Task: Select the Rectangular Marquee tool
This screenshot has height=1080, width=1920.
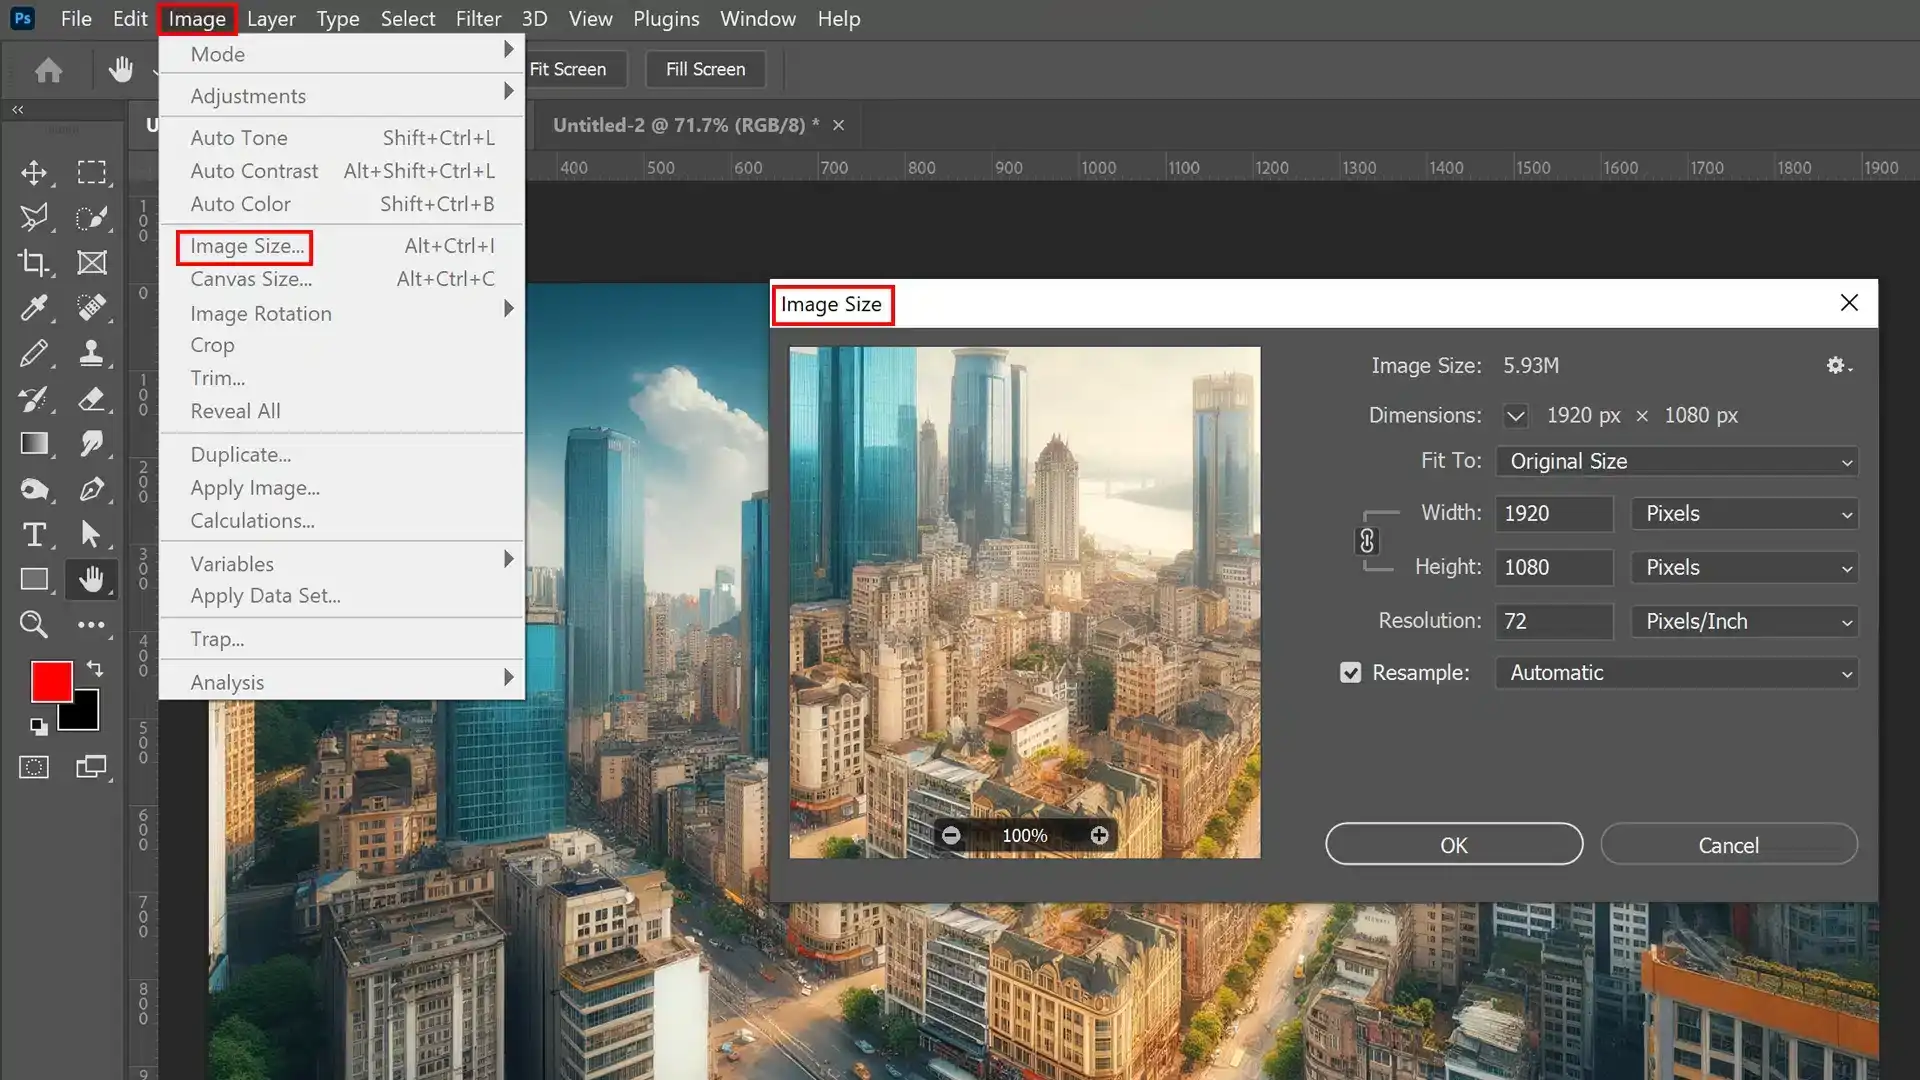Action: (92, 172)
